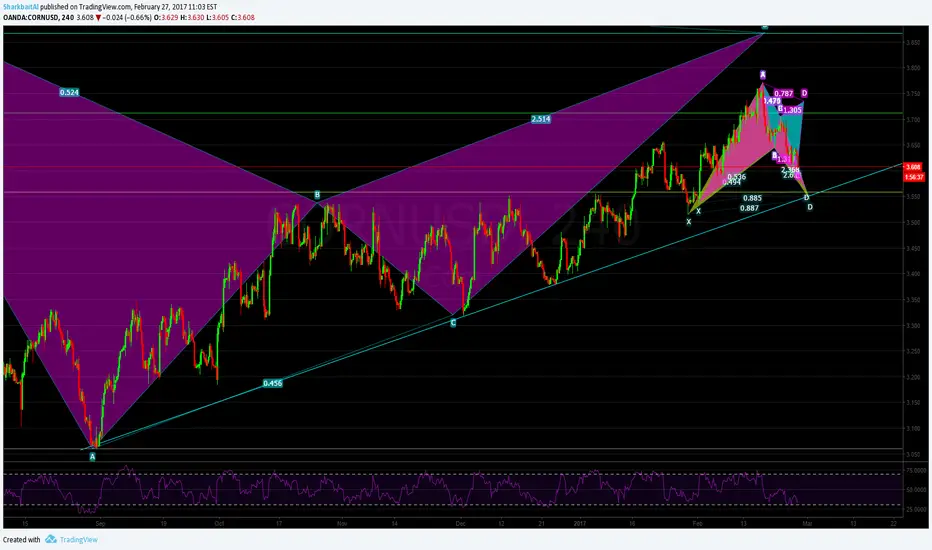Screen dimensions: 932x550
Task: Click the 0.787 ratio label
Action: pos(783,93)
